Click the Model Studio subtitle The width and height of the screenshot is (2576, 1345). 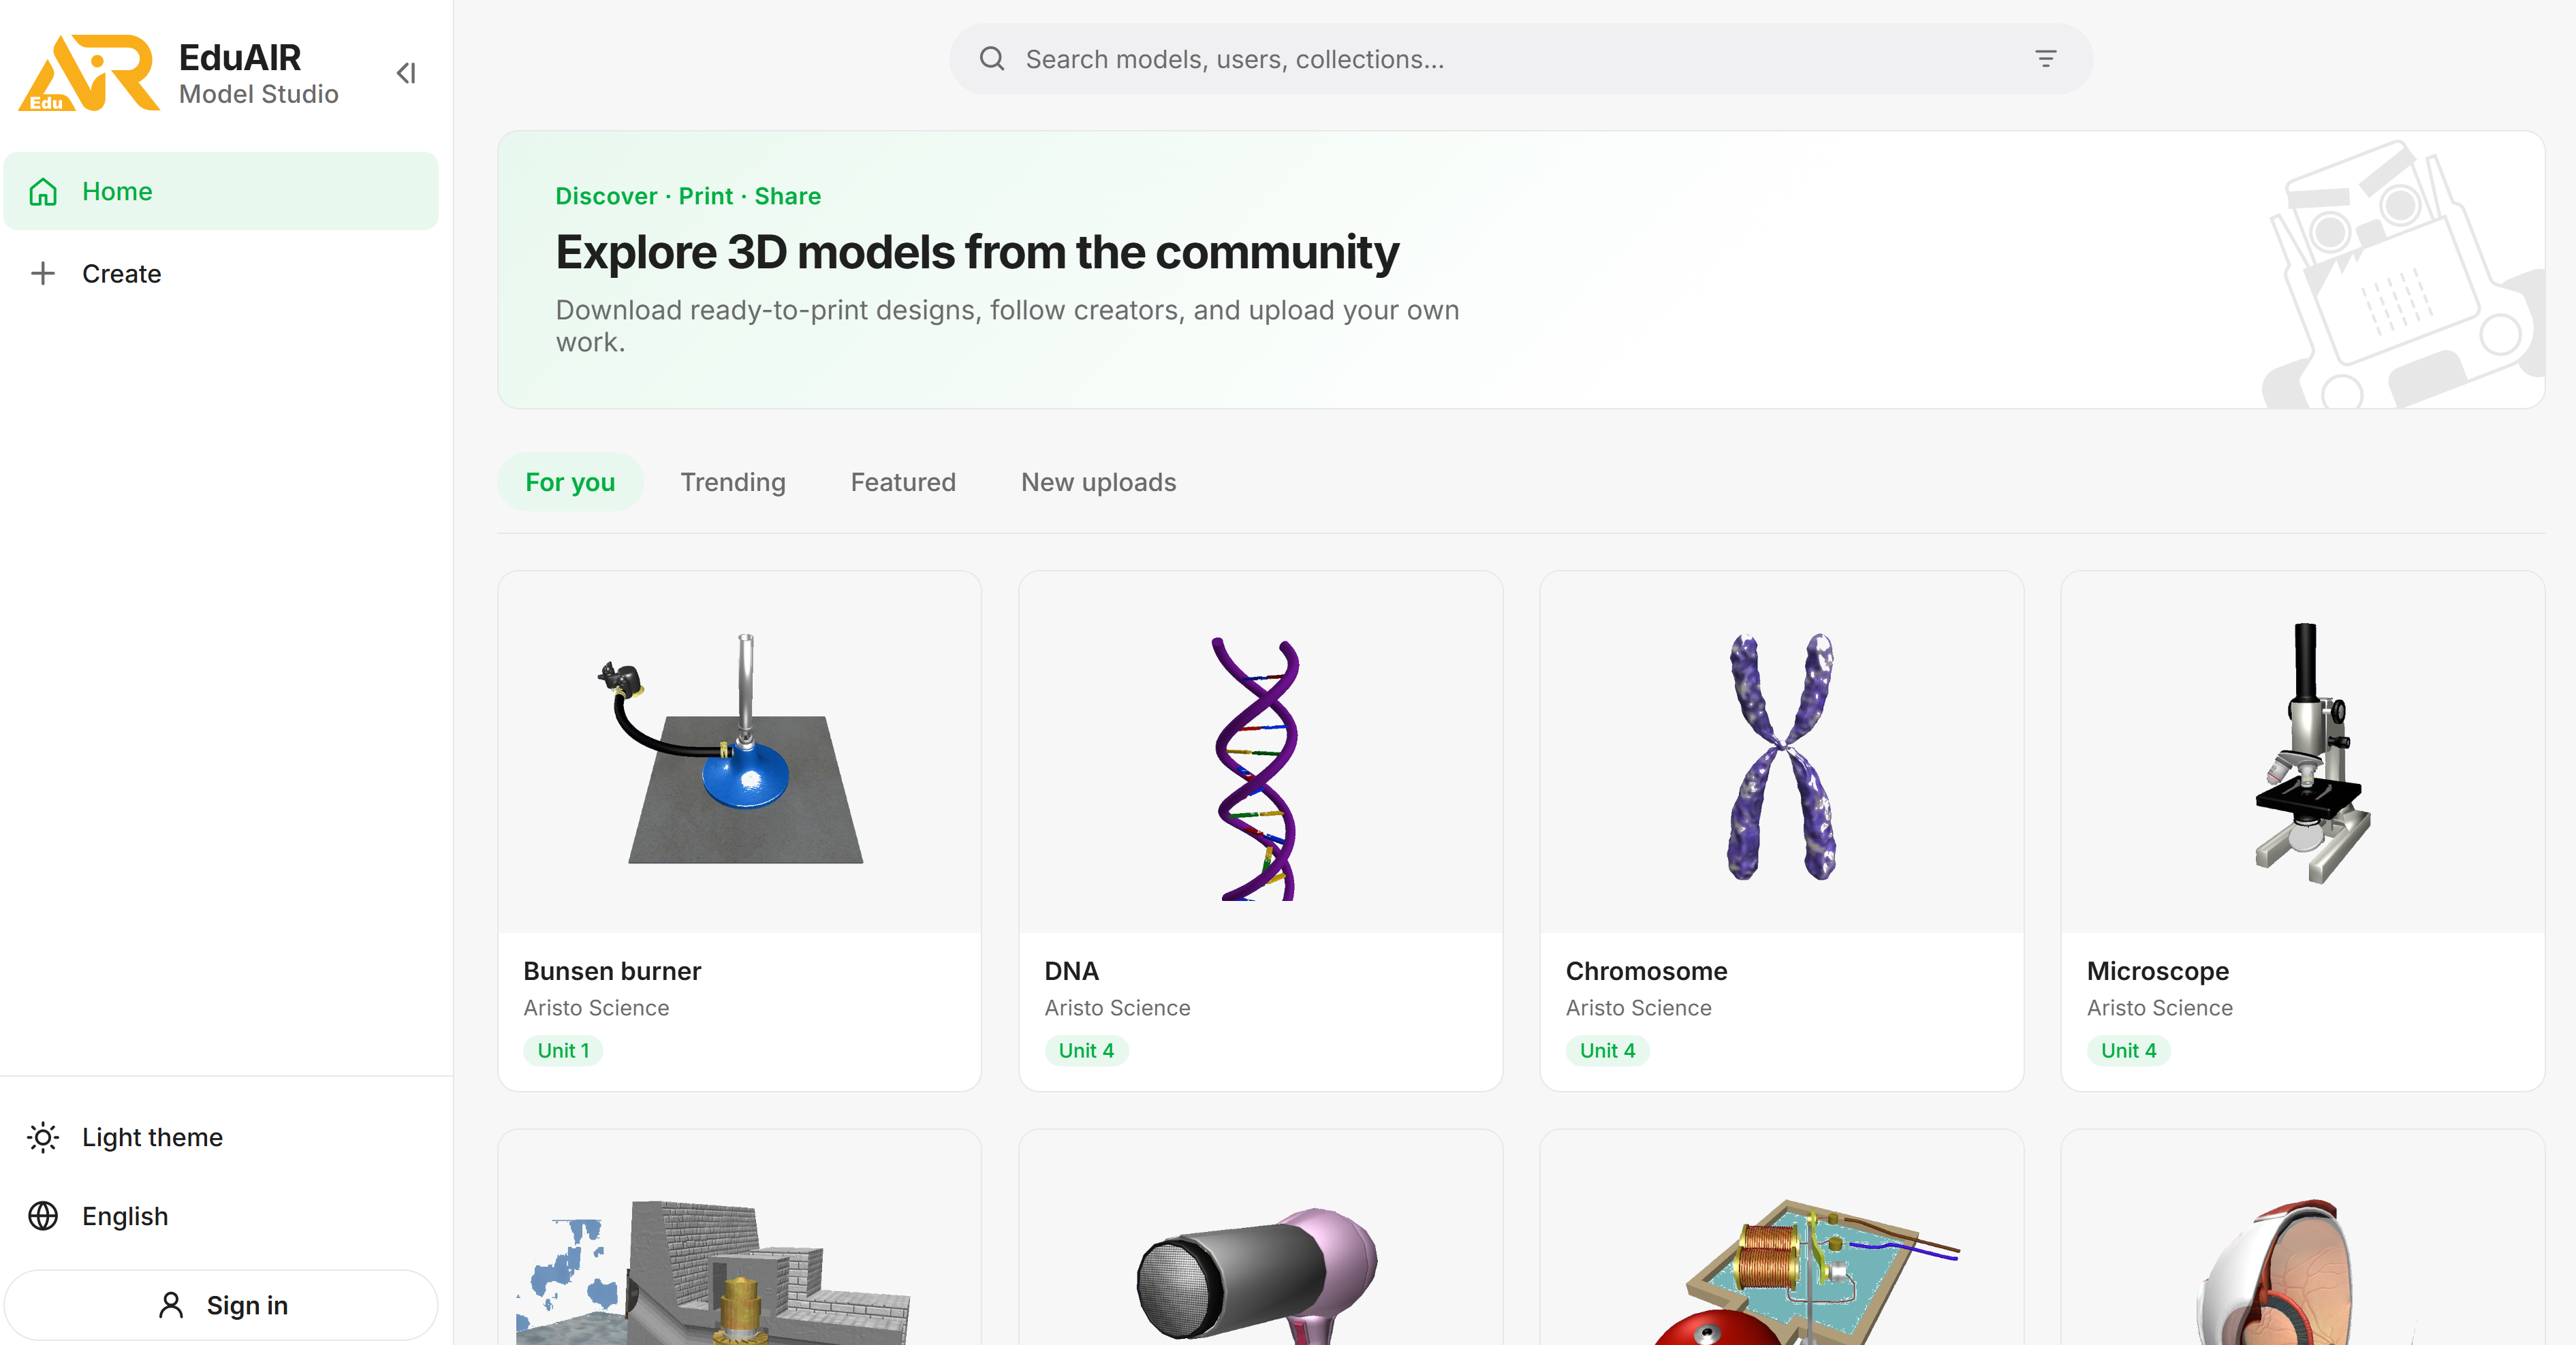[258, 94]
